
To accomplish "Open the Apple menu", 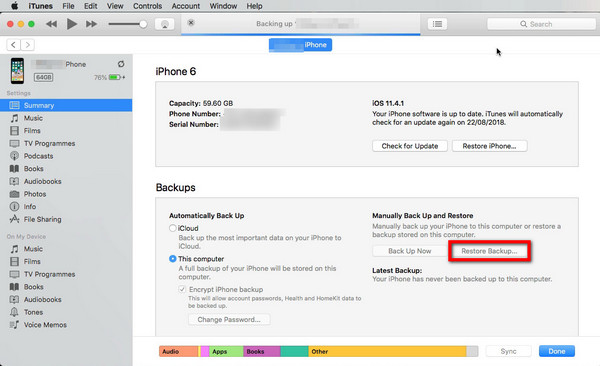I will pos(15,6).
